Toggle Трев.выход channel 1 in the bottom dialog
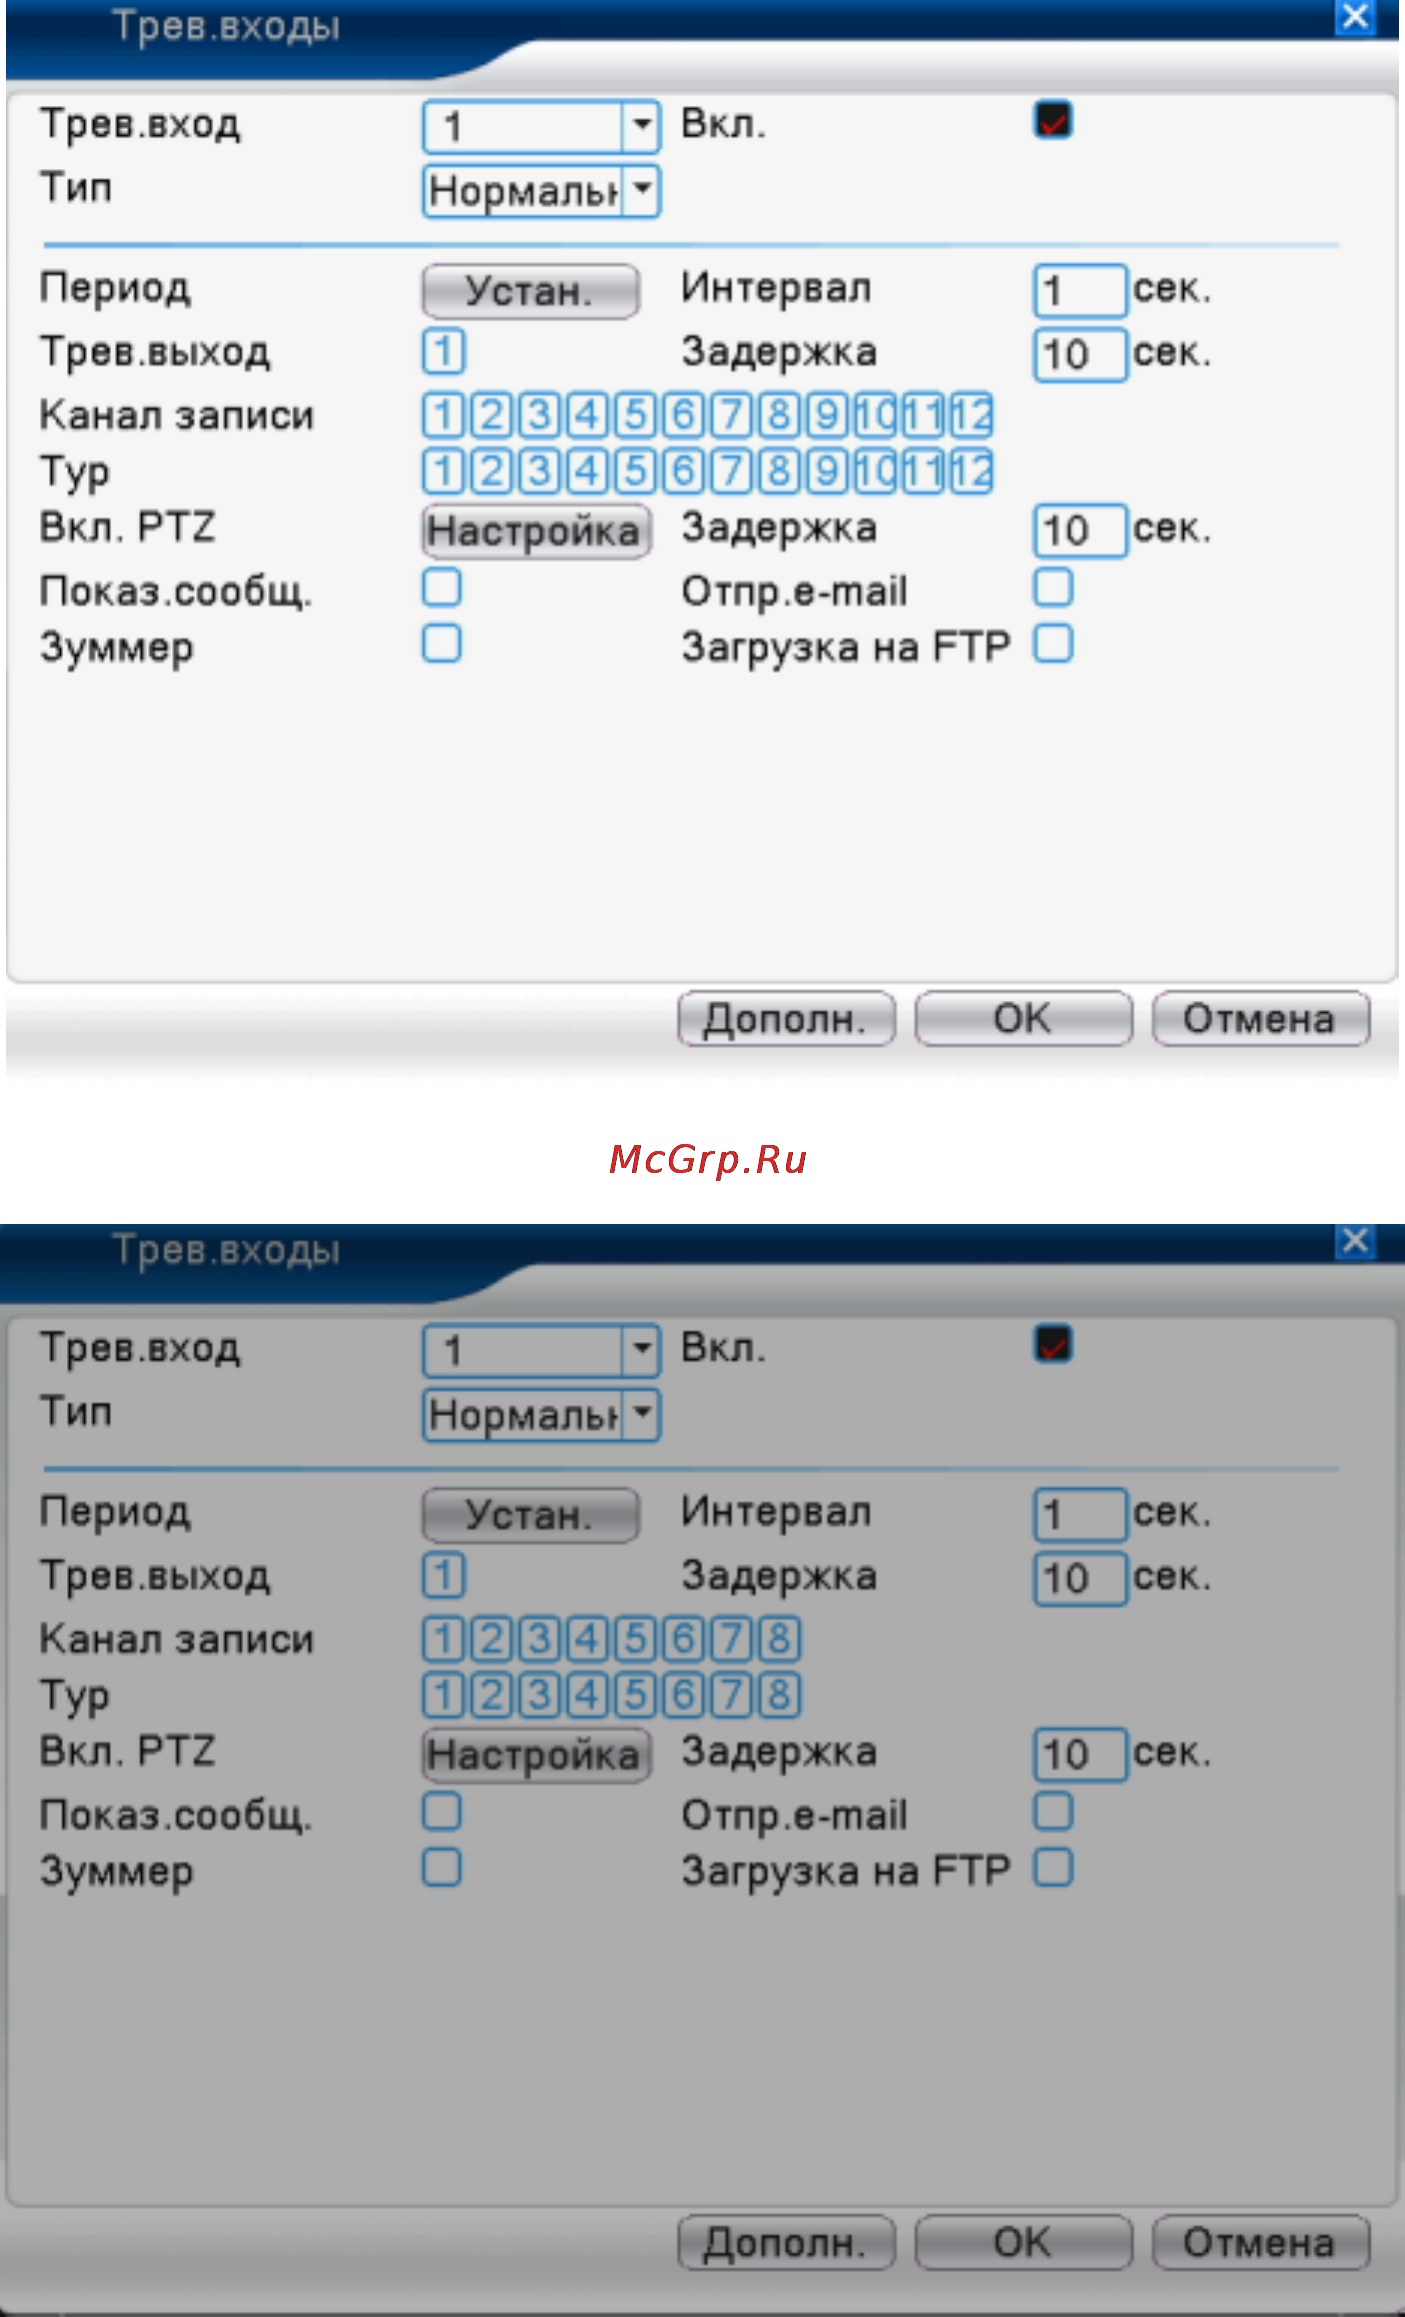The width and height of the screenshot is (1405, 2317). click(443, 1576)
